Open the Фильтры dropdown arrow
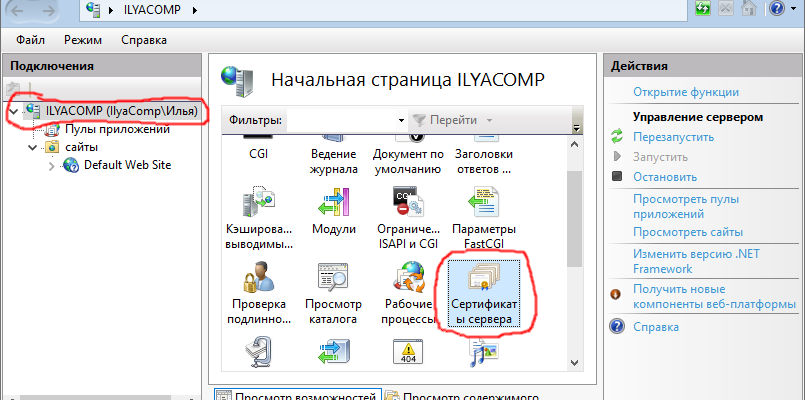The height and width of the screenshot is (400, 805). click(401, 121)
